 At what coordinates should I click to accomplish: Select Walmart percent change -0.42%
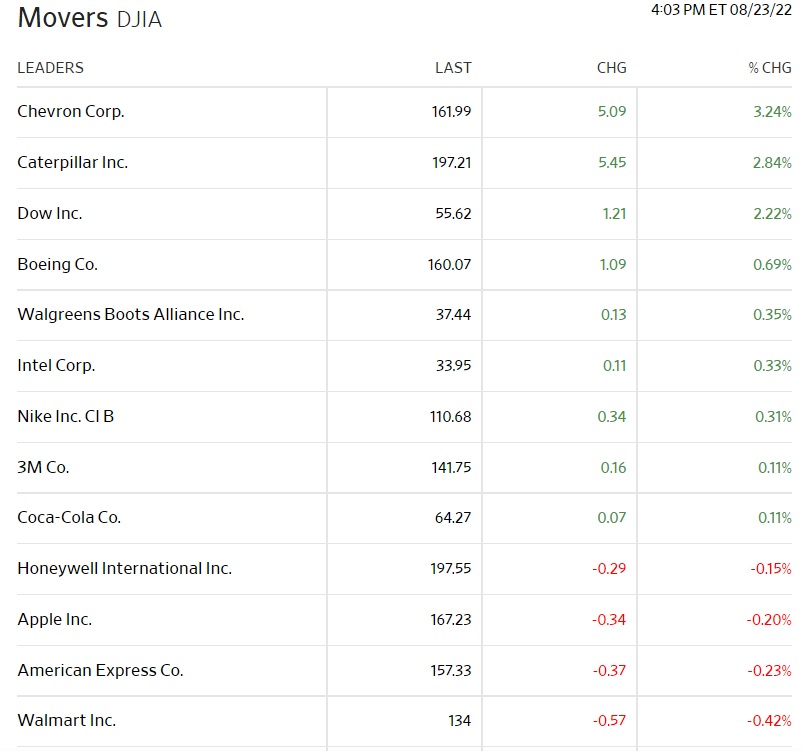pos(769,720)
